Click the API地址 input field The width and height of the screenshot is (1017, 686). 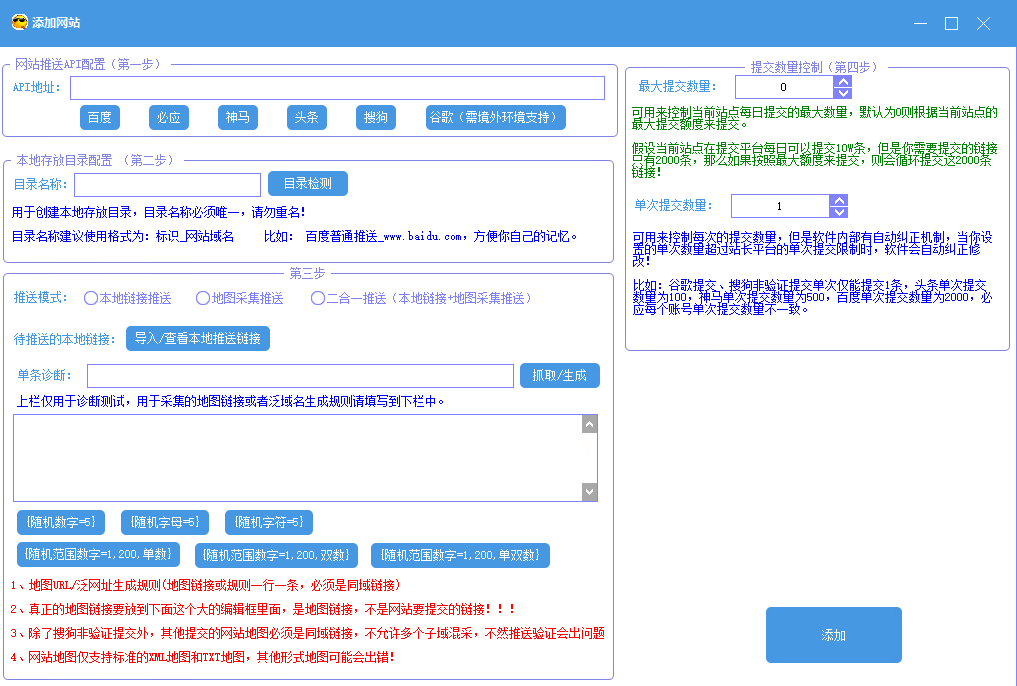tap(337, 88)
